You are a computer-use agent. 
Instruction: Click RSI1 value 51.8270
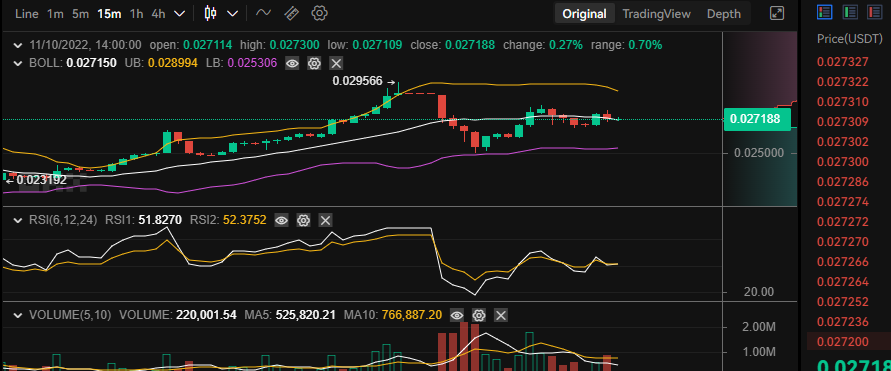pos(159,220)
